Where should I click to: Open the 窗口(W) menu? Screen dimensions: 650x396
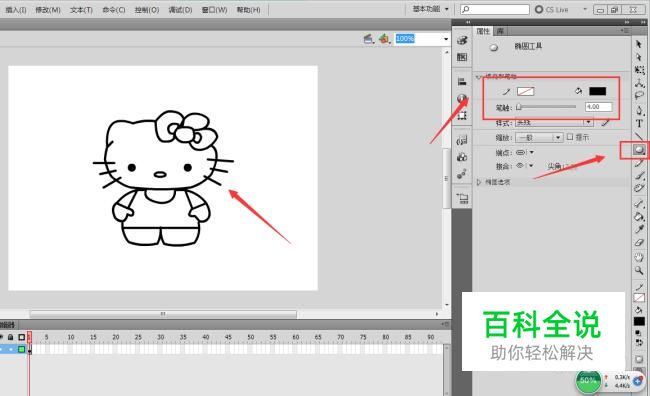pos(214,10)
